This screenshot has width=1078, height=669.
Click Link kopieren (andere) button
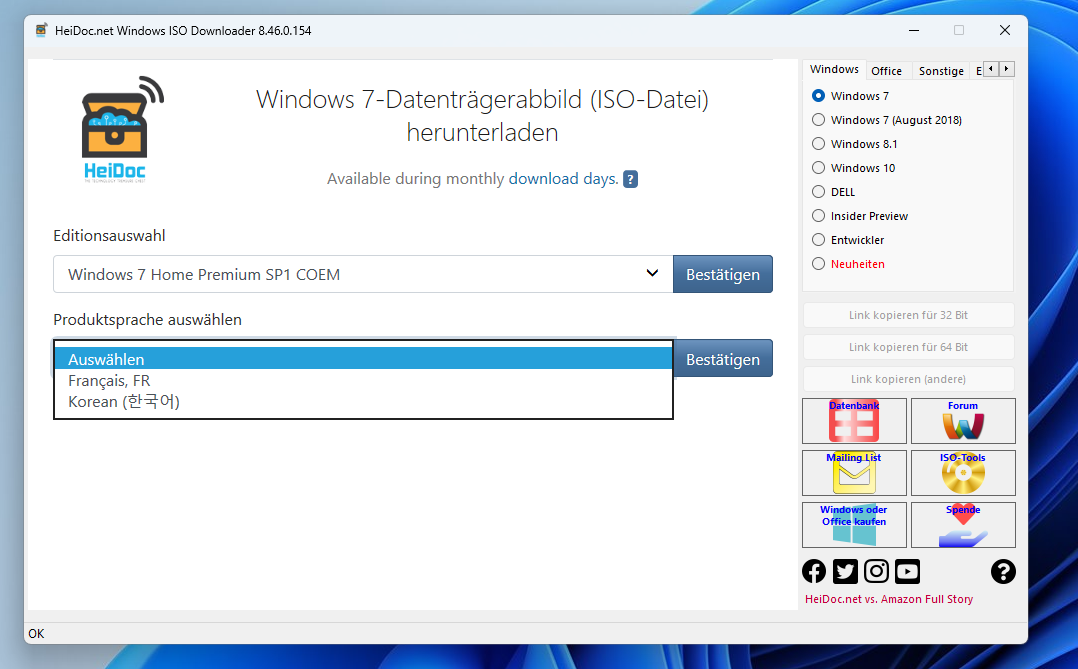[x=908, y=379]
